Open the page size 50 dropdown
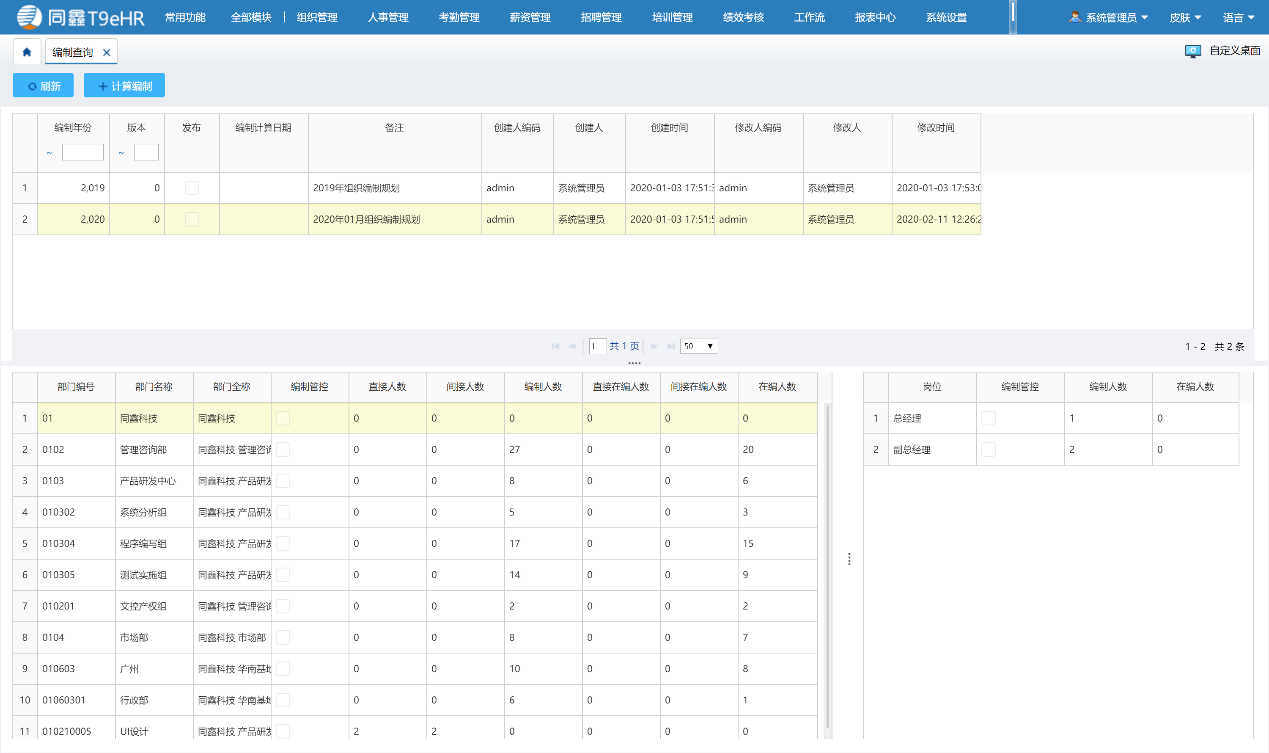The height and width of the screenshot is (753, 1269). point(699,346)
